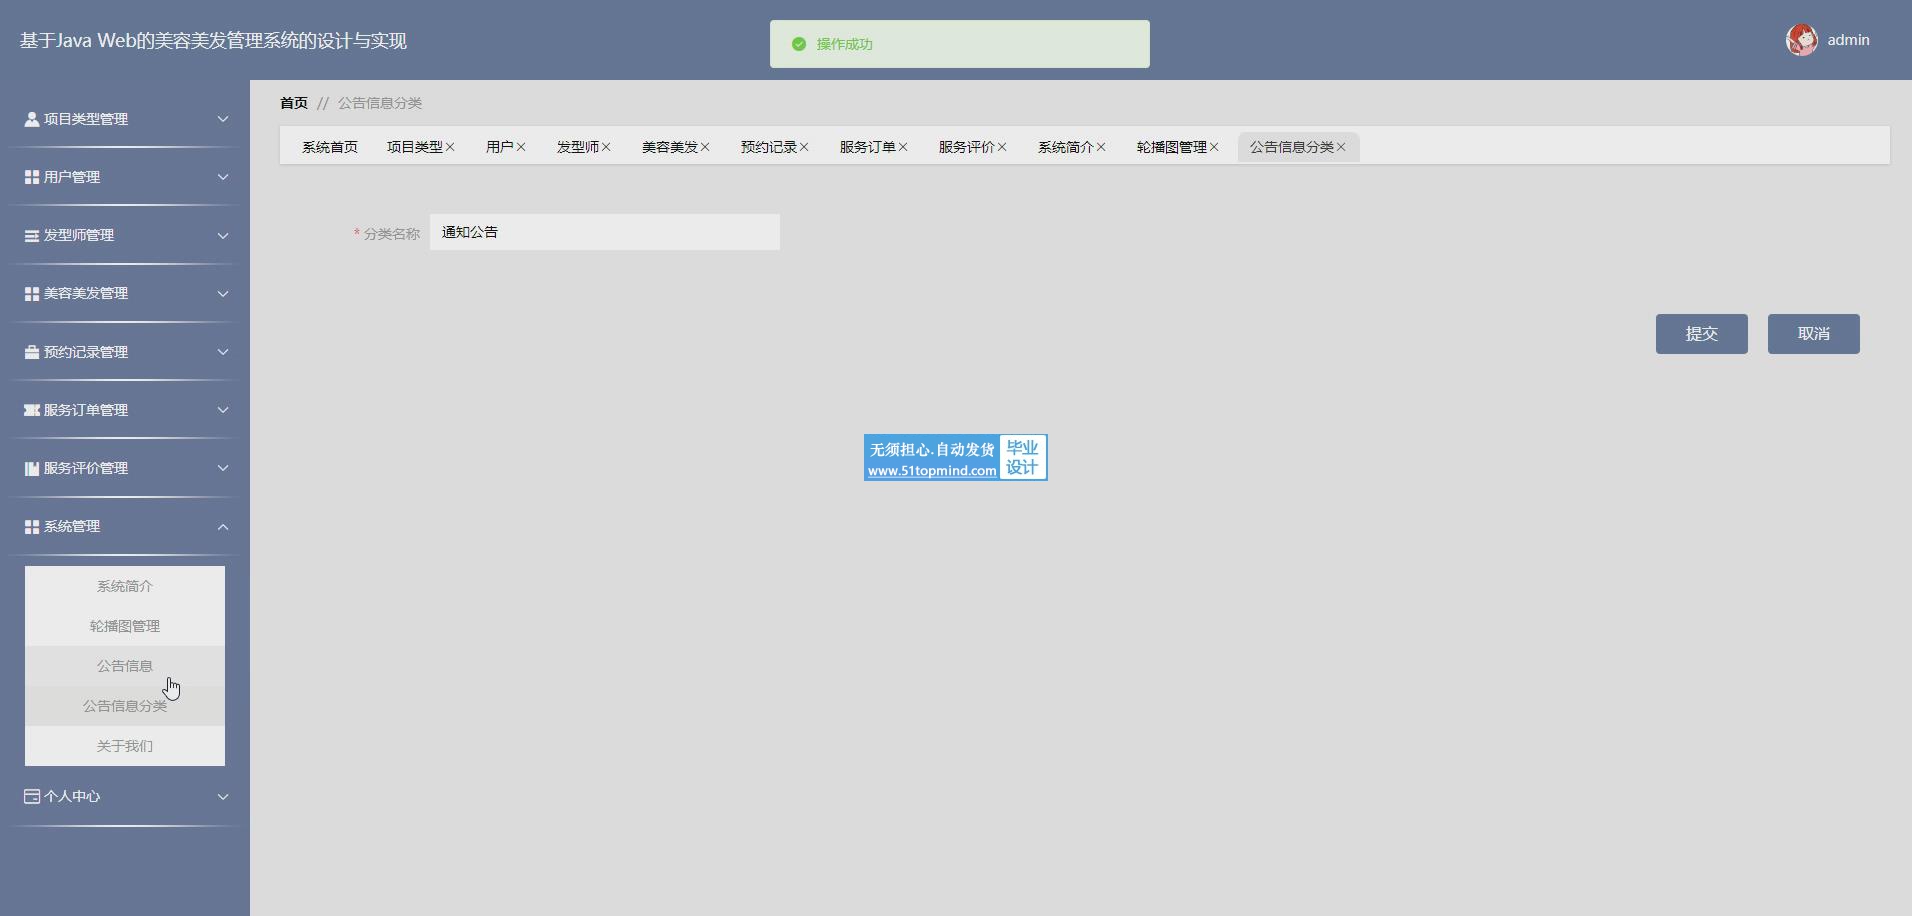The height and width of the screenshot is (916, 1912).
Task: Expand 预约记录管理 menu chevron
Action: [223, 352]
